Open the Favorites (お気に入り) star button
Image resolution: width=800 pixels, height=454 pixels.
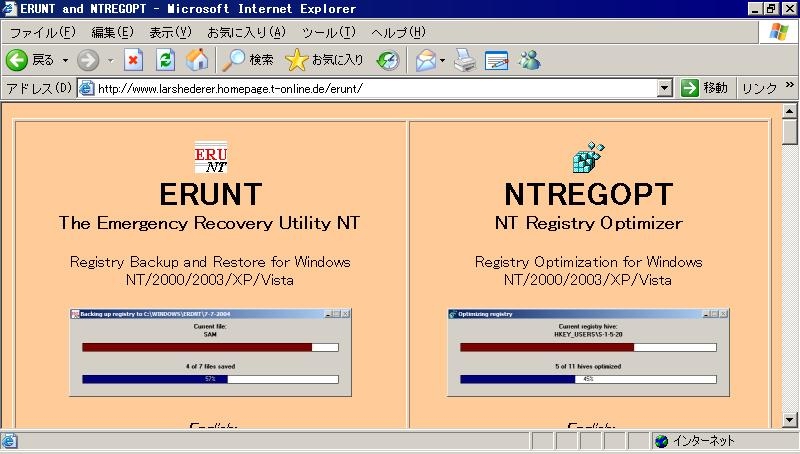click(x=324, y=60)
